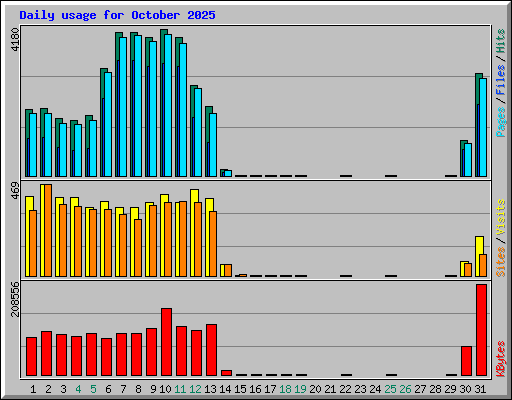Click the red KBytes bar for day 31
512x400 pixels.
point(481,330)
